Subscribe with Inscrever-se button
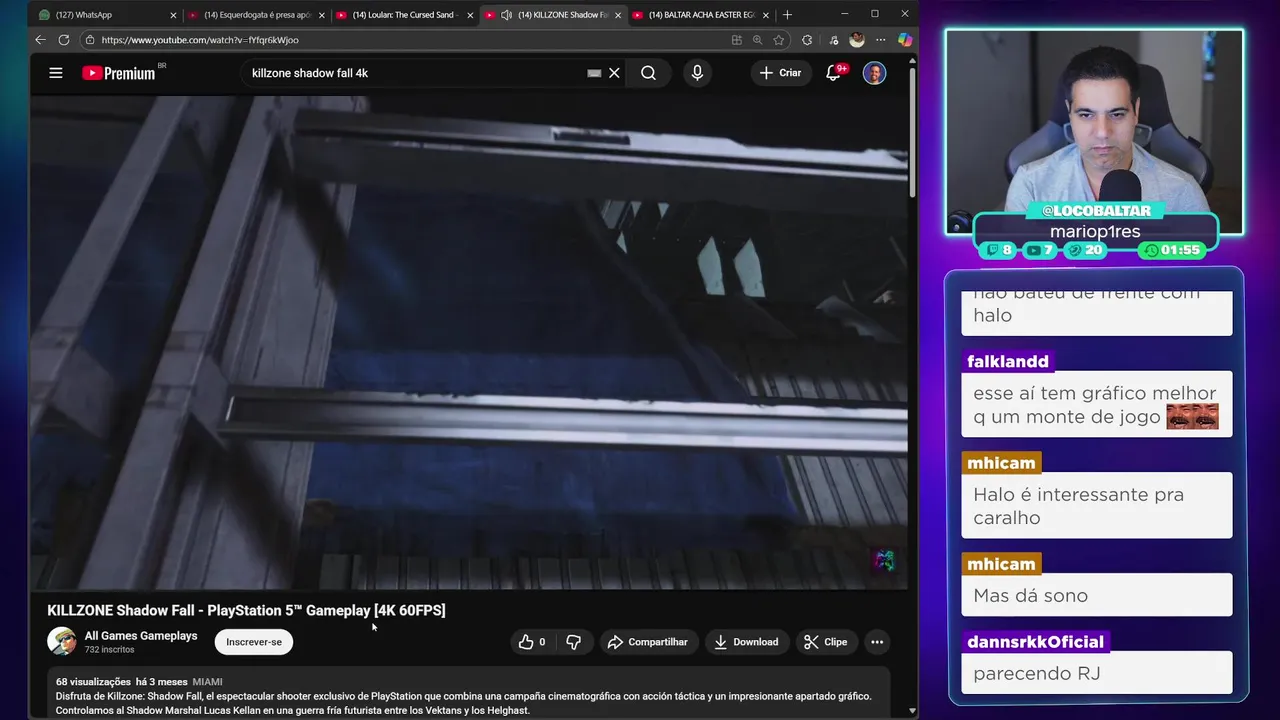This screenshot has width=1280, height=720. tap(254, 642)
